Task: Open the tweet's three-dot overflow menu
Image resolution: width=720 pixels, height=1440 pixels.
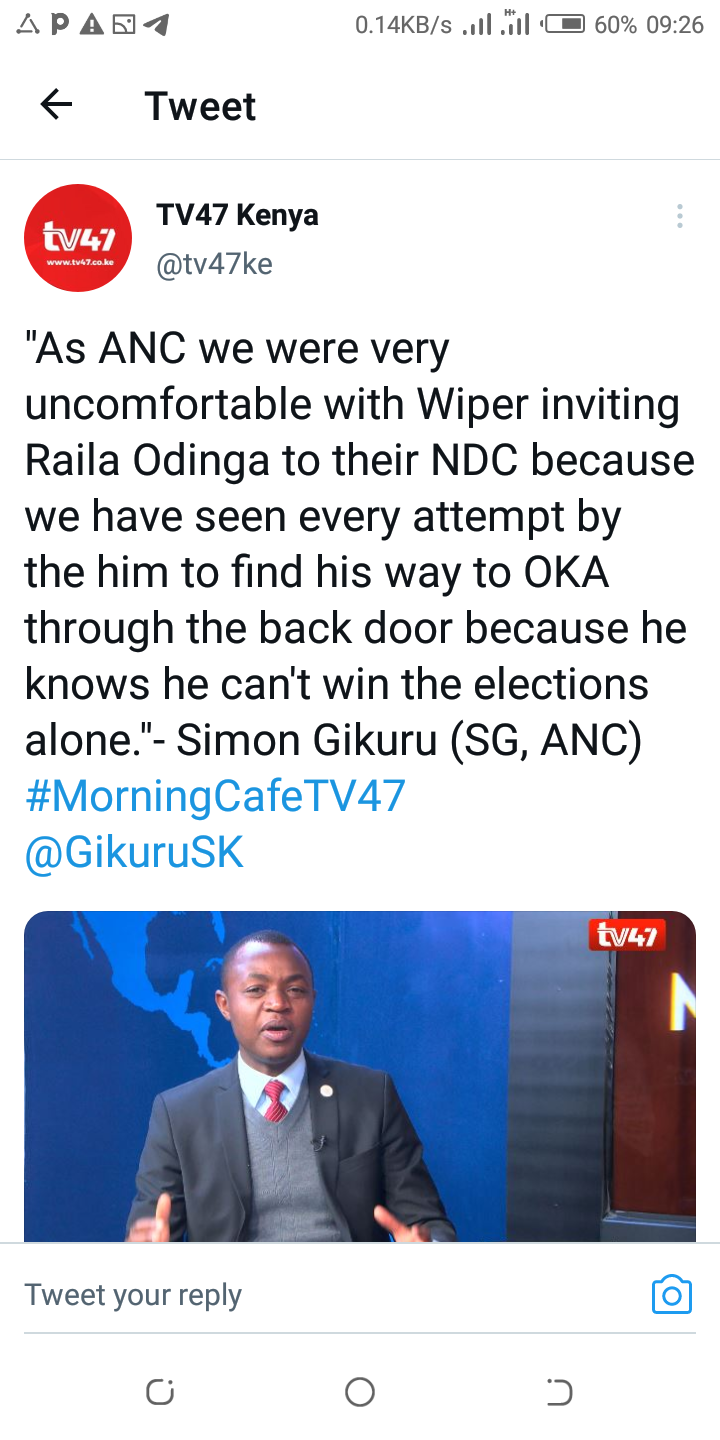Action: [679, 216]
